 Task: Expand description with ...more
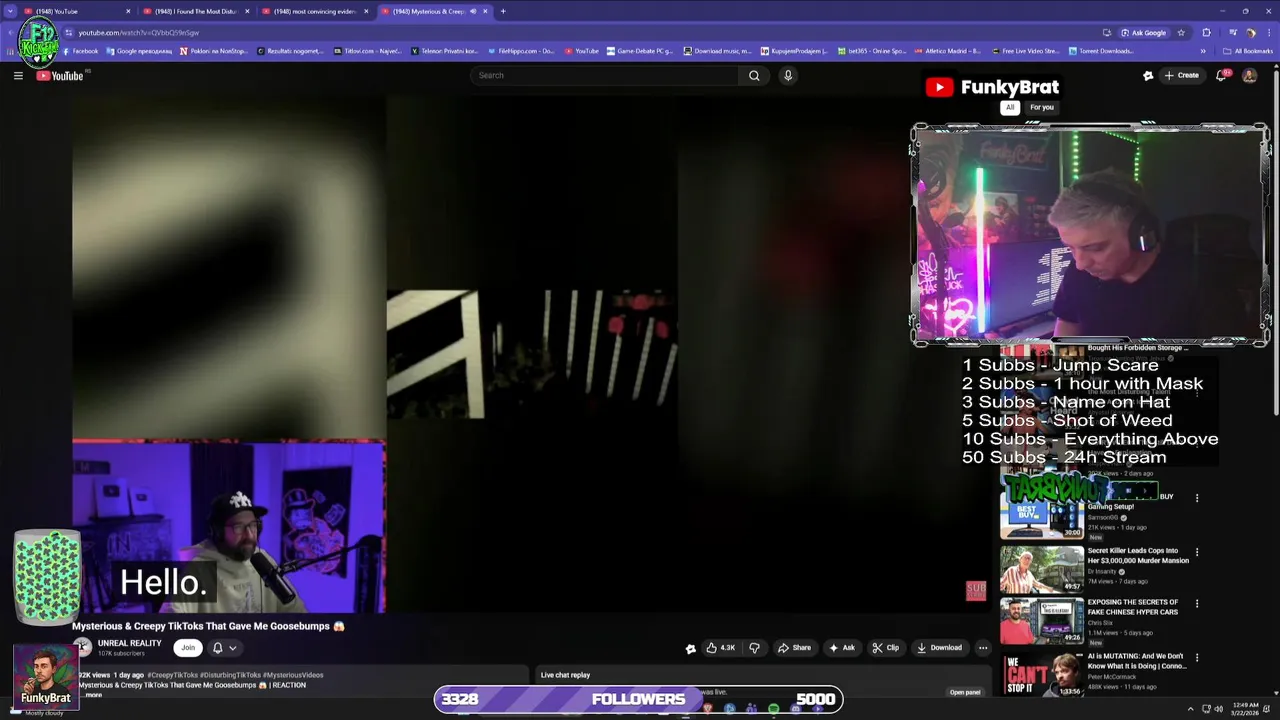(93, 694)
